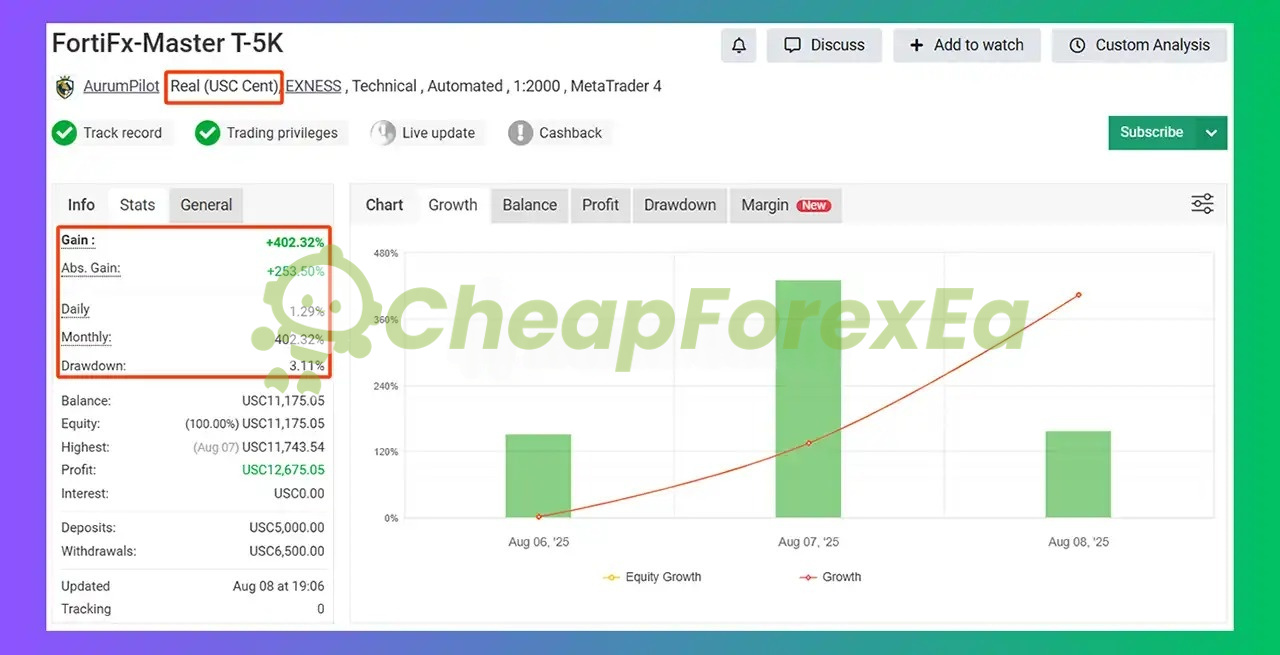This screenshot has width=1280, height=655.
Task: Switch to the Stats tab
Action: click(x=137, y=205)
